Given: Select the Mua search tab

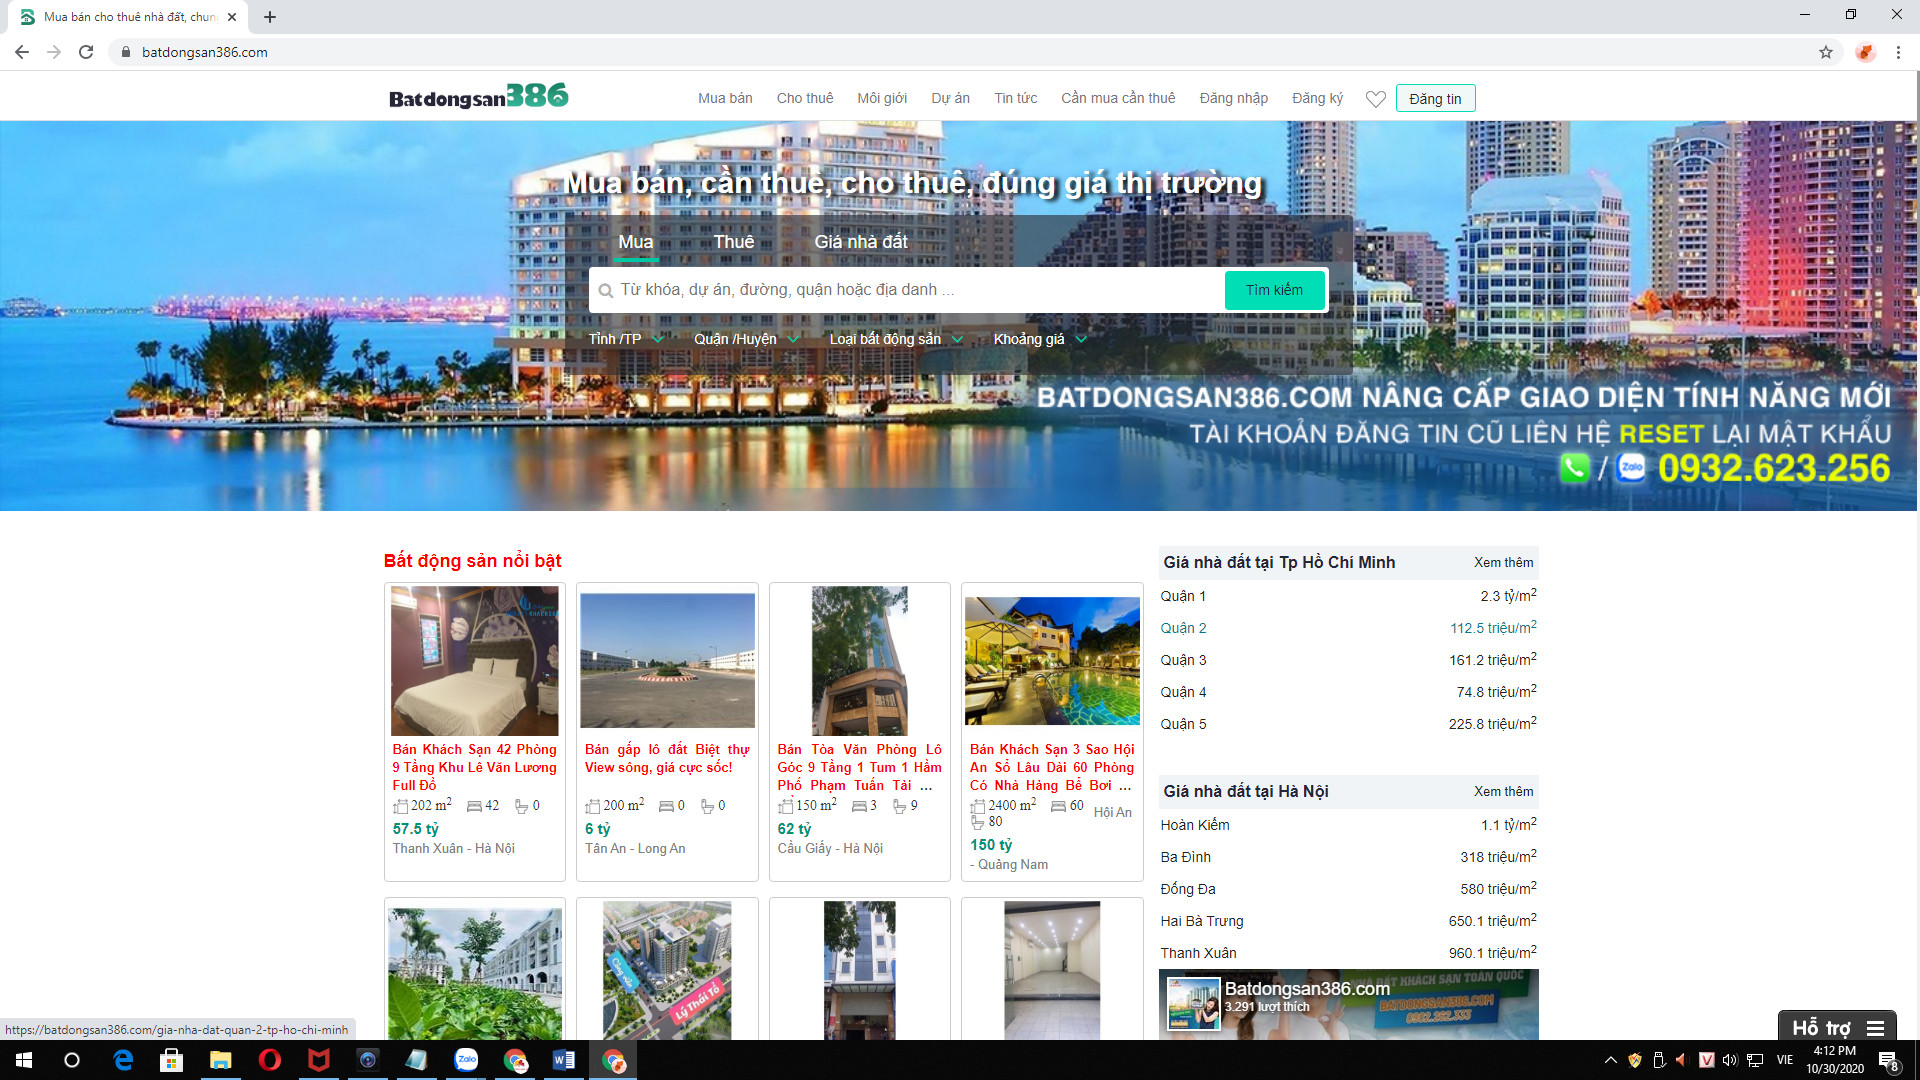Looking at the screenshot, I should tap(636, 242).
